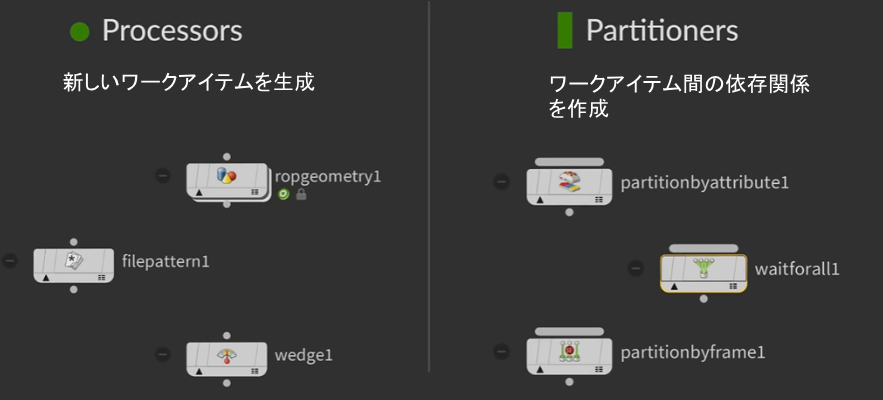The image size is (883, 400).
Task: Click the partitionbyattribute1 node label
Action: click(x=704, y=183)
